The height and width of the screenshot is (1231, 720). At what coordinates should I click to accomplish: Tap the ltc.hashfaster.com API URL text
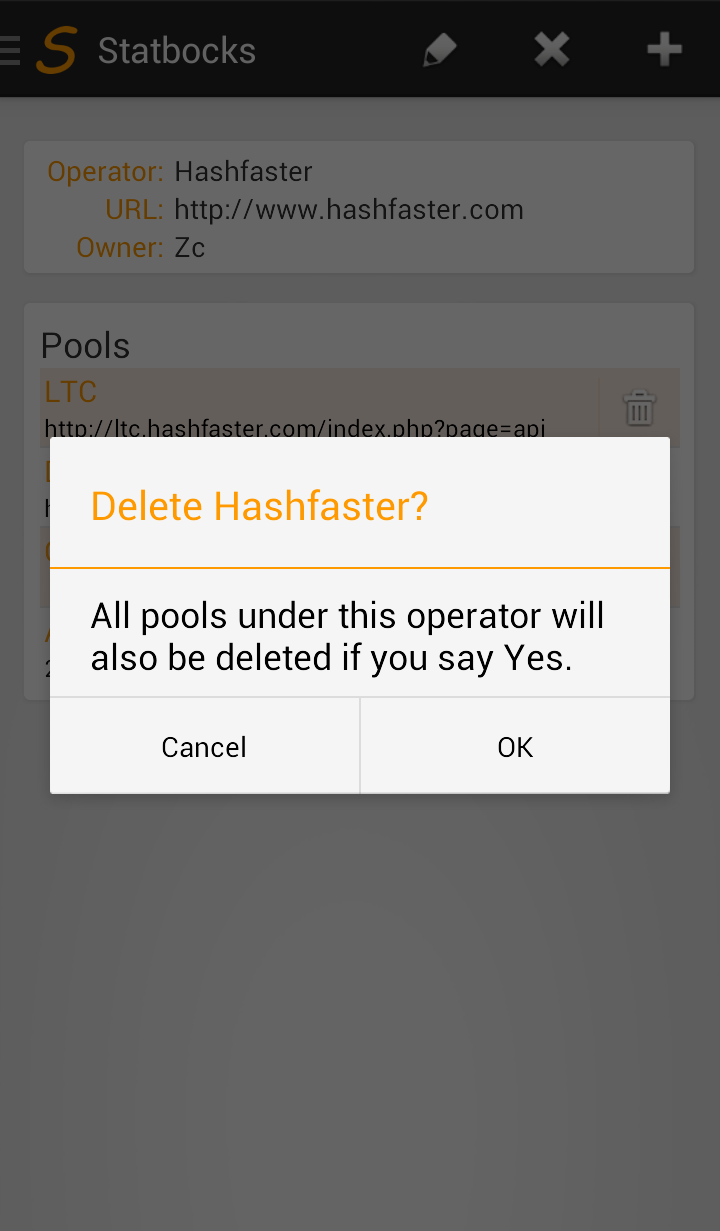[x=295, y=428]
